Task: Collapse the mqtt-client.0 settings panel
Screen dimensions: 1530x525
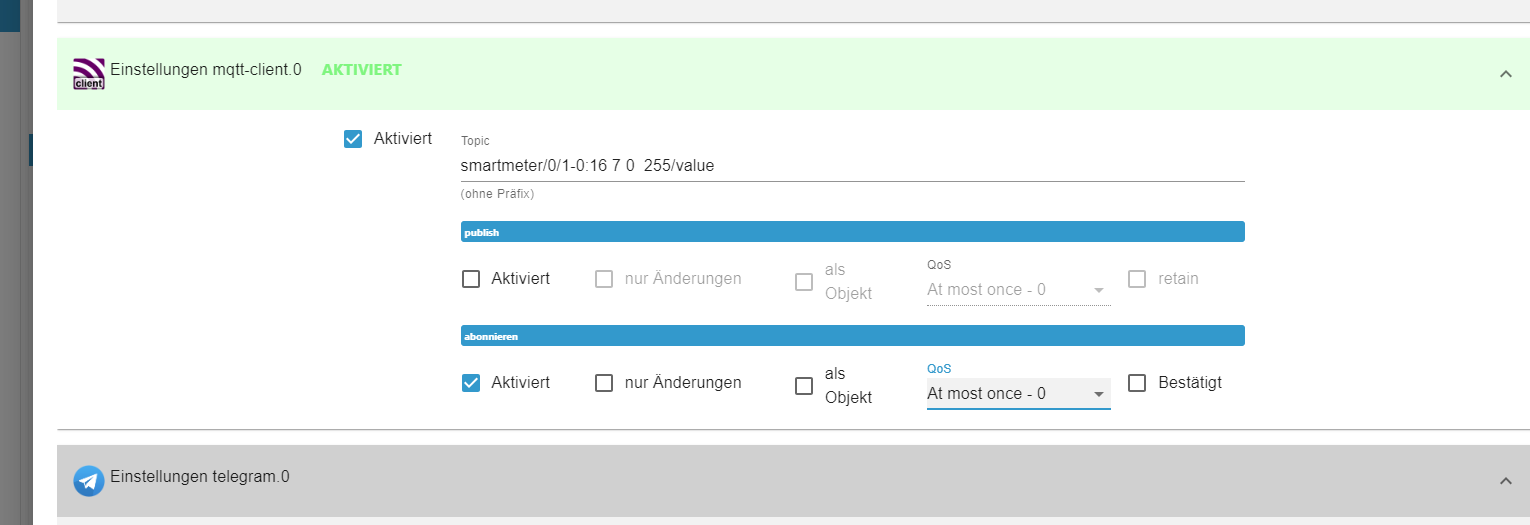Action: (x=1505, y=73)
